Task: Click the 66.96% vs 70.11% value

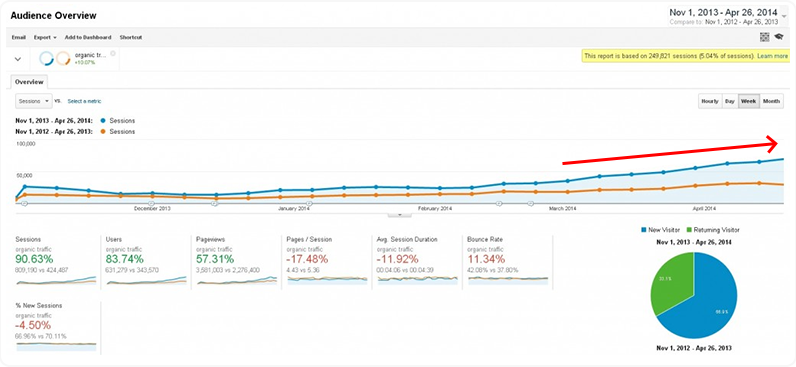Action: 41,336
